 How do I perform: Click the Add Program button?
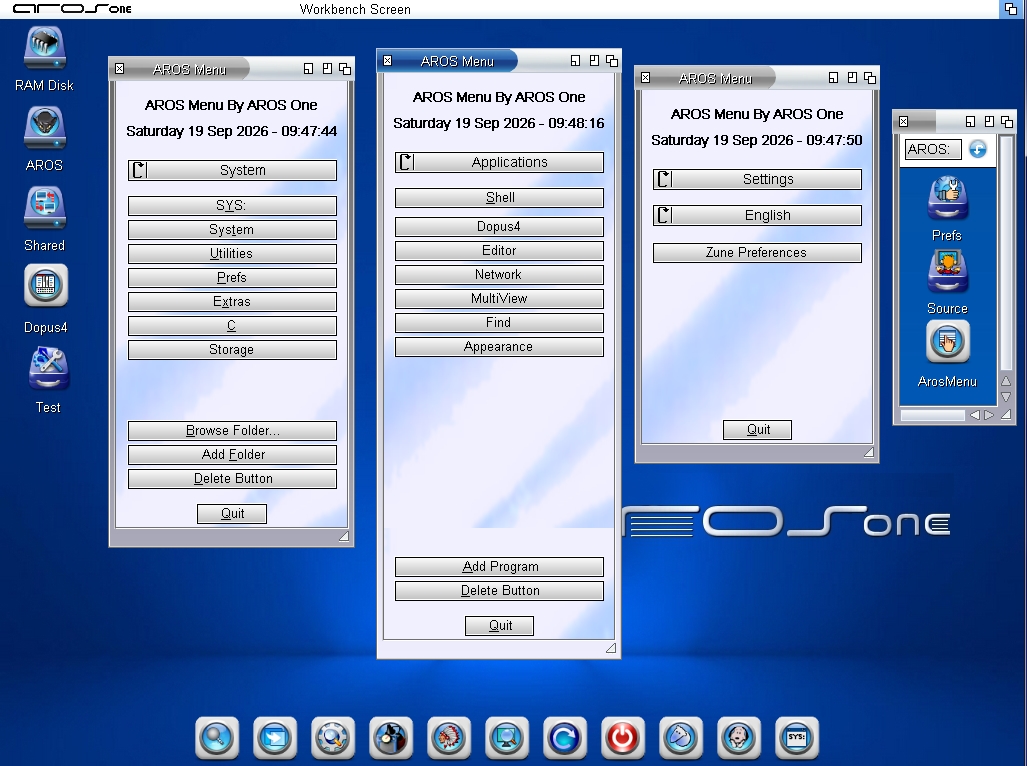[x=499, y=567]
